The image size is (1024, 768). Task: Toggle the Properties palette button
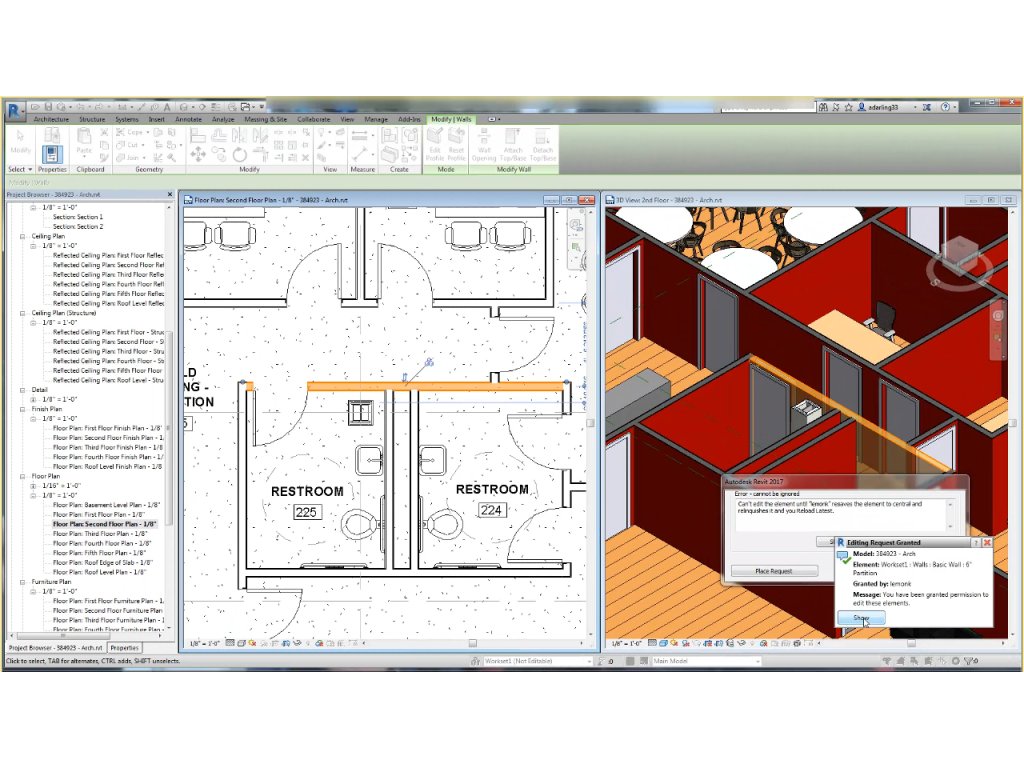pos(52,154)
